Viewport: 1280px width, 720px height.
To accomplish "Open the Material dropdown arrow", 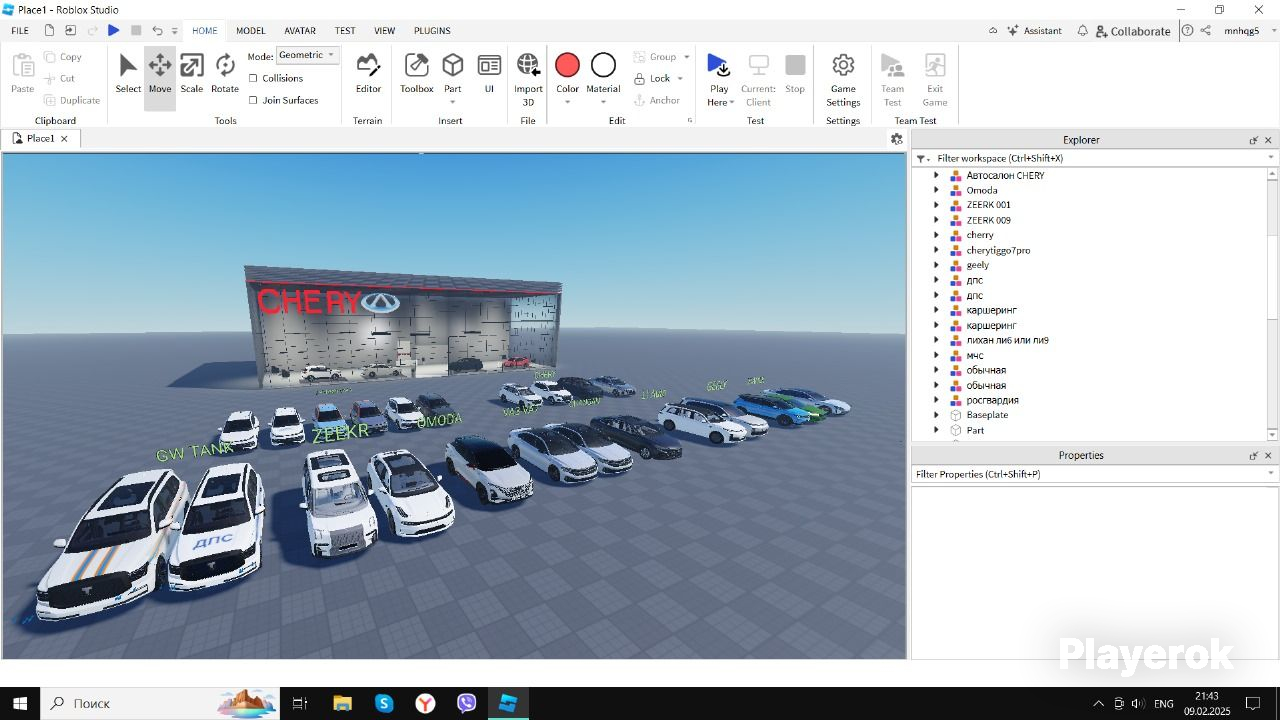I will pyautogui.click(x=603, y=101).
